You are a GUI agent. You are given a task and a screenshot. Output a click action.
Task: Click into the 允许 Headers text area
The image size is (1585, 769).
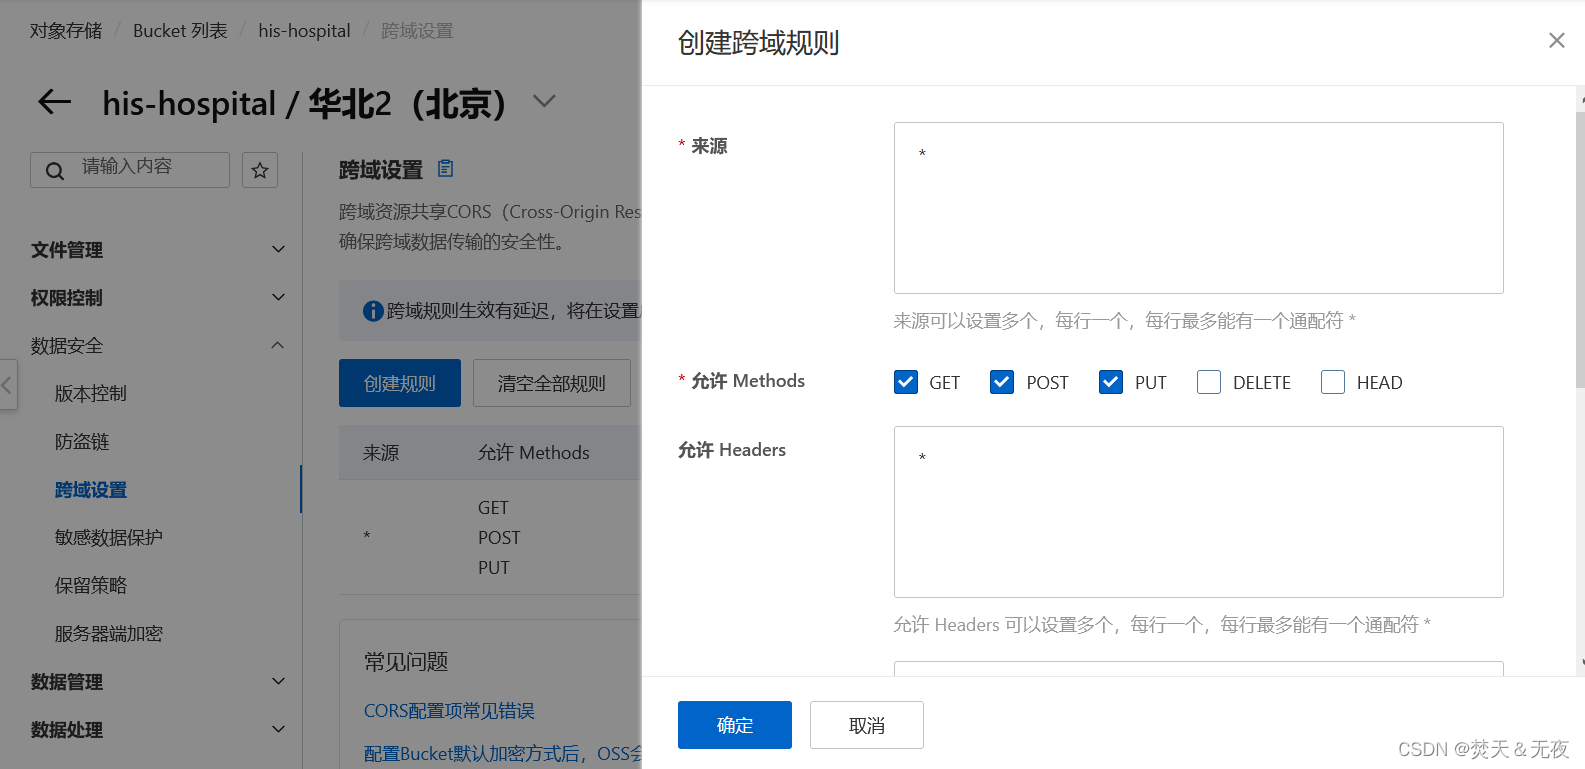1199,512
